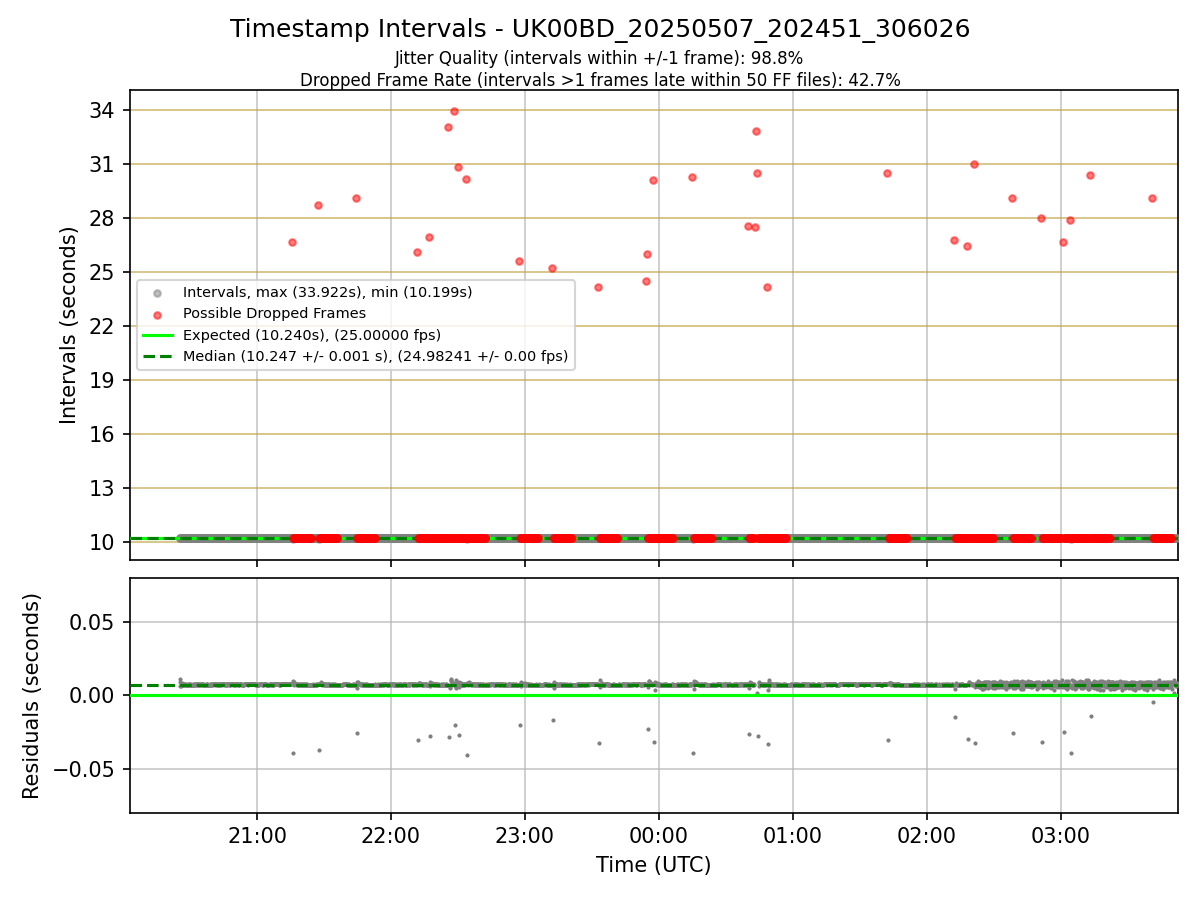Click the isolated red point between 01:00 and 02:00
Viewport: 1200px width, 900px height.
coord(887,173)
